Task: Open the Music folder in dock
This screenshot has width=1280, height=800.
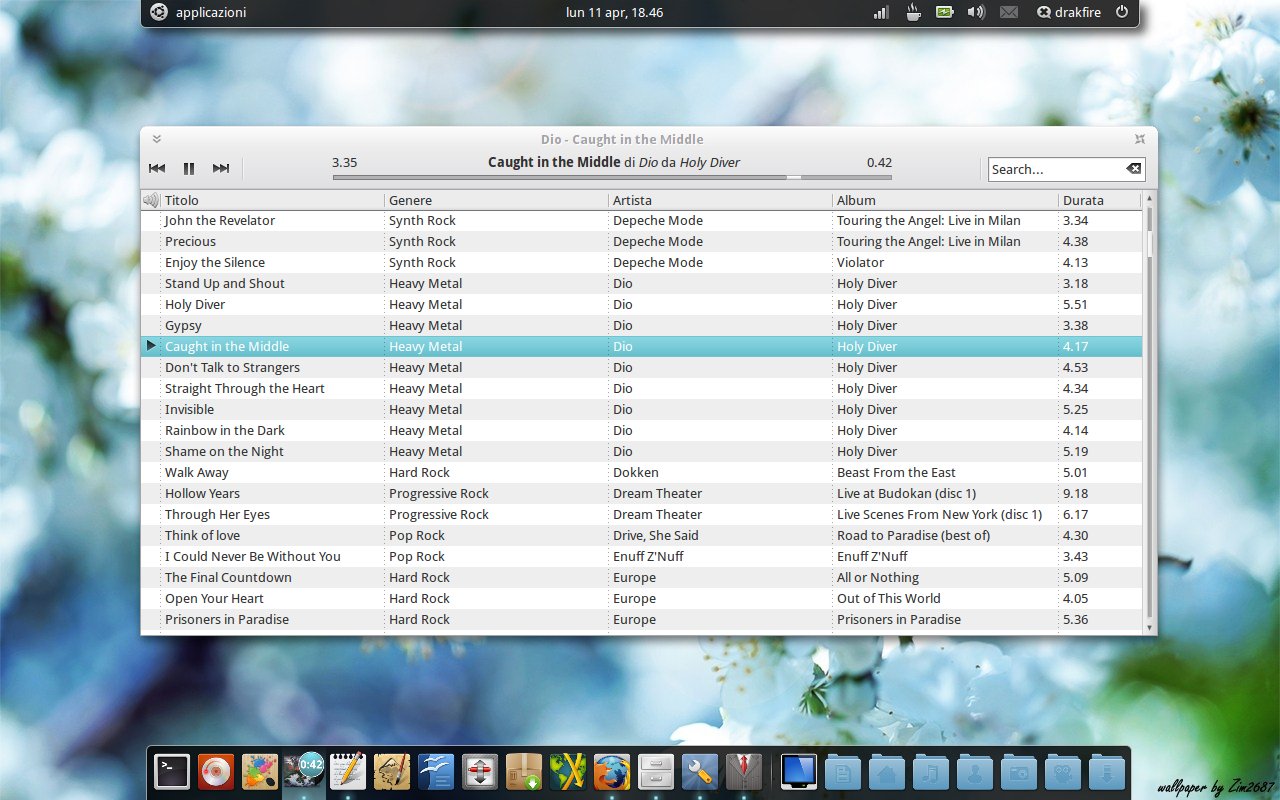Action: coord(931,772)
